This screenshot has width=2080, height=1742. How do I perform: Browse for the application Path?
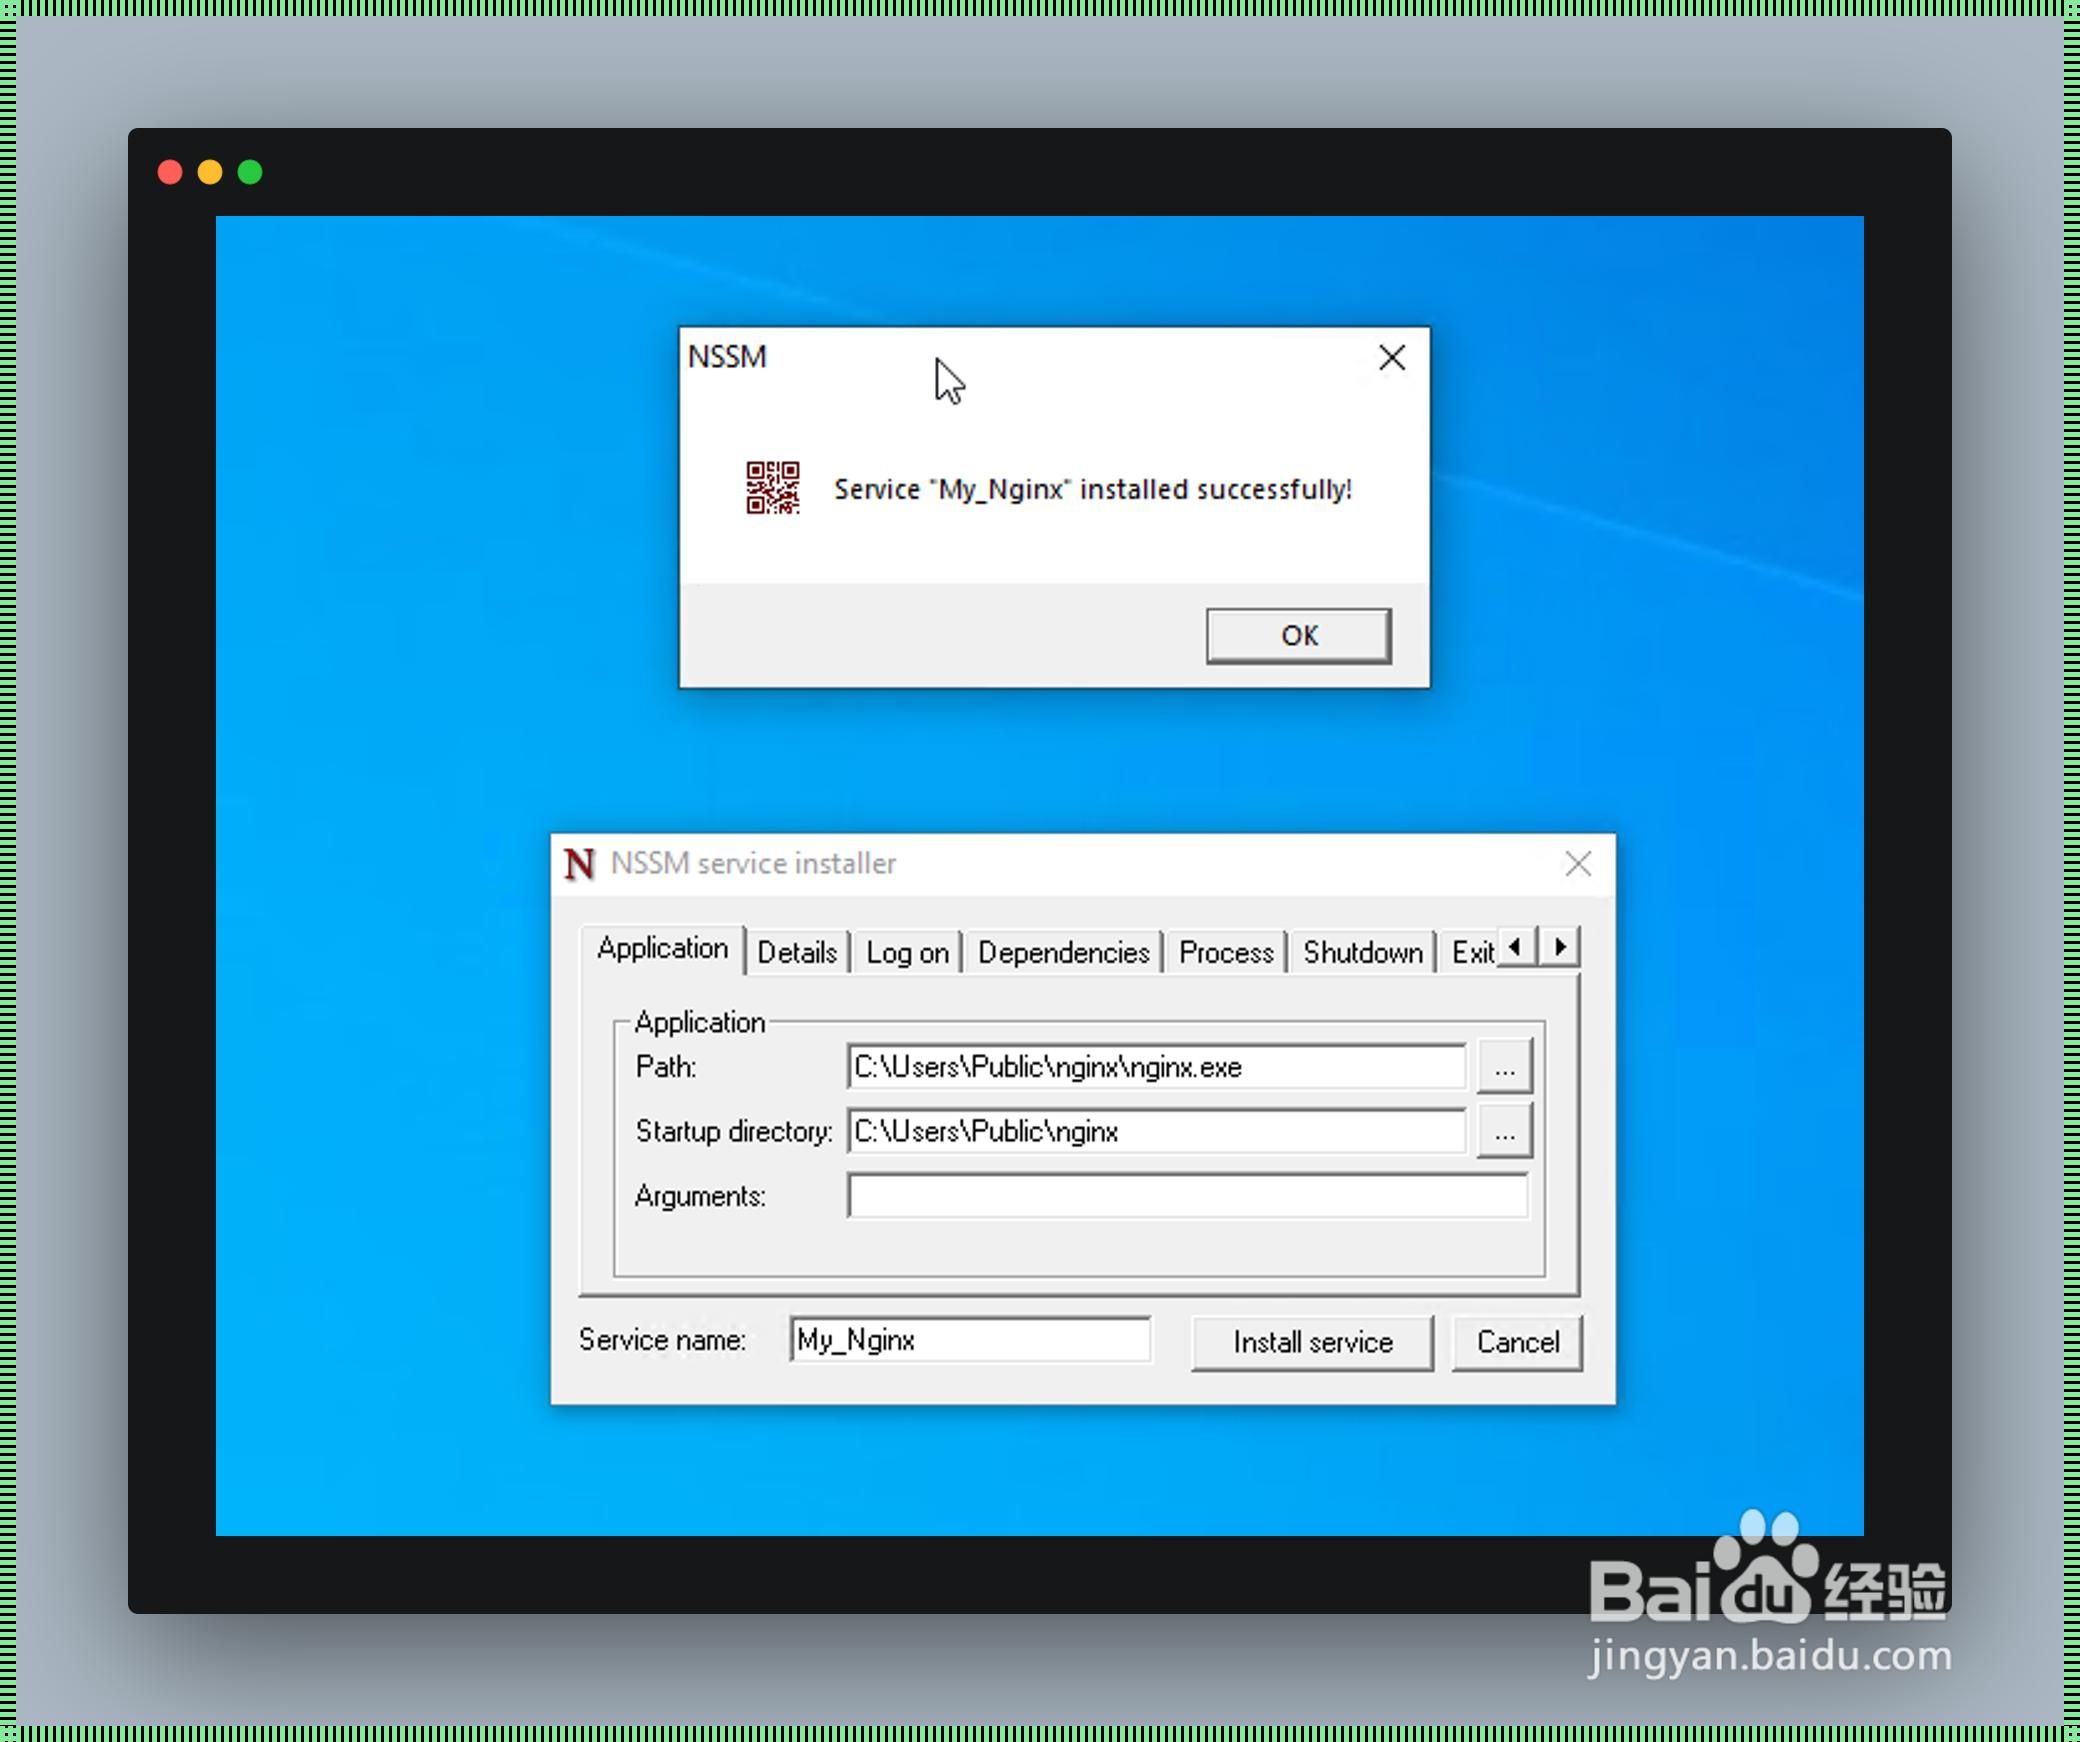tap(1504, 1067)
